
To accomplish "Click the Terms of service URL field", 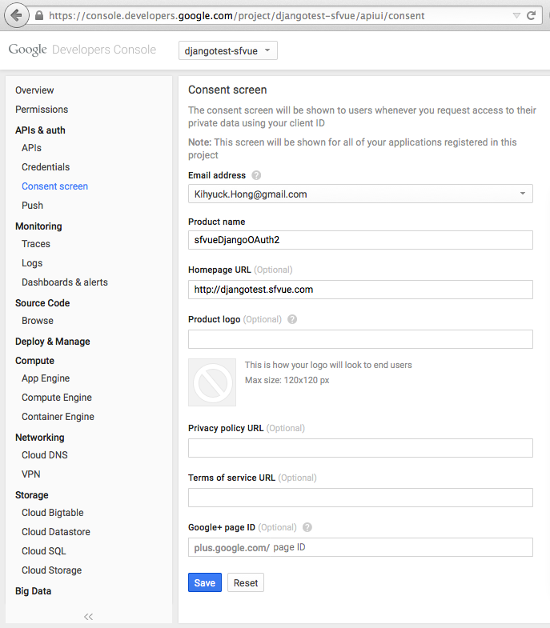I will tap(360, 497).
